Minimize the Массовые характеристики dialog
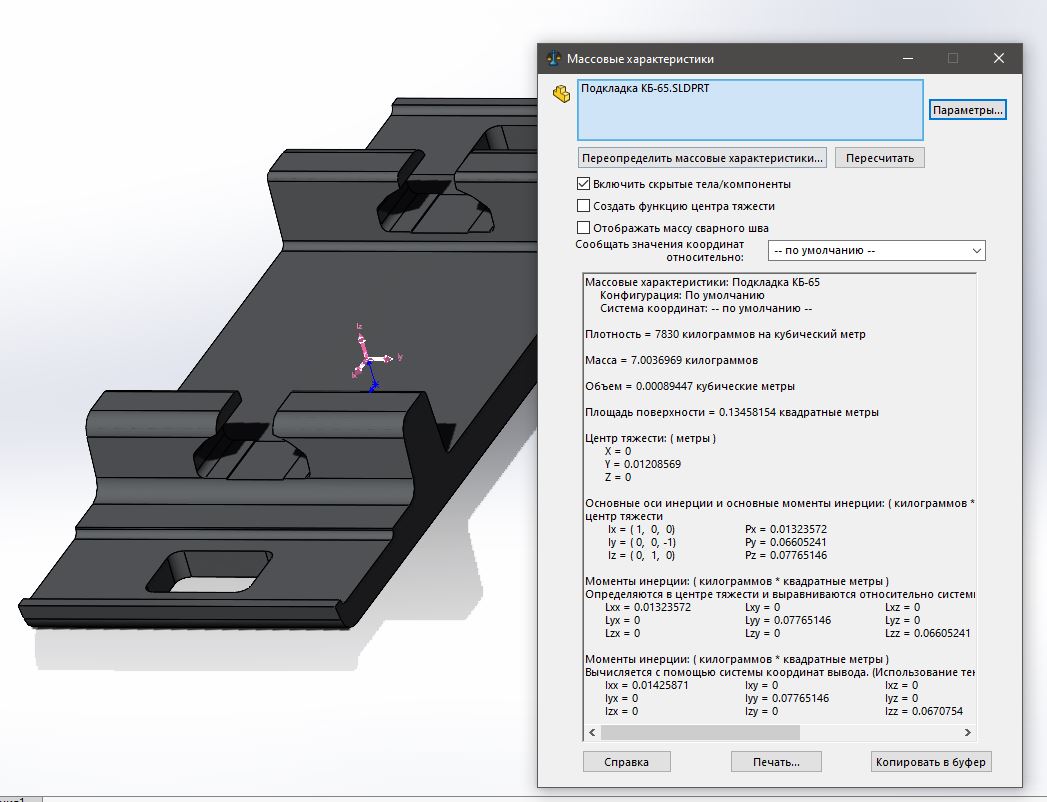 pyautogui.click(x=907, y=58)
